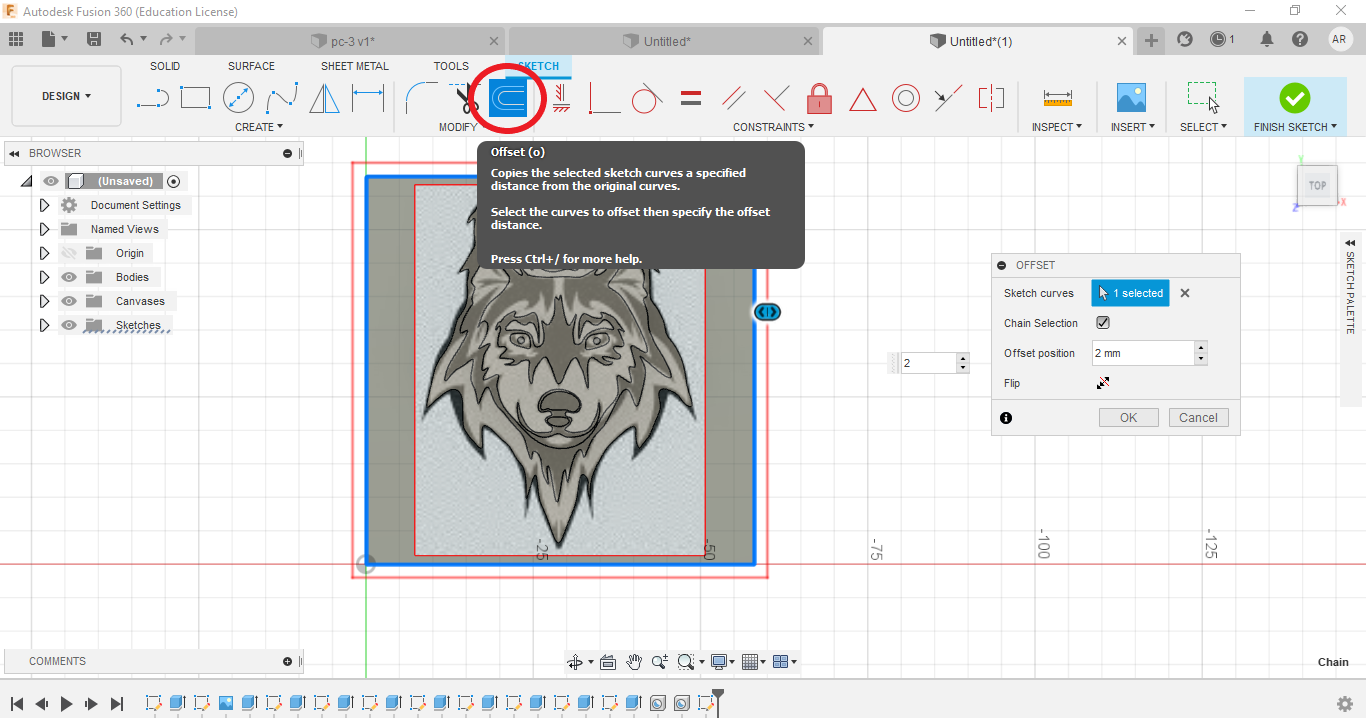Select the Center Diameter Circle tool
This screenshot has width=1366, height=718.
pos(238,98)
